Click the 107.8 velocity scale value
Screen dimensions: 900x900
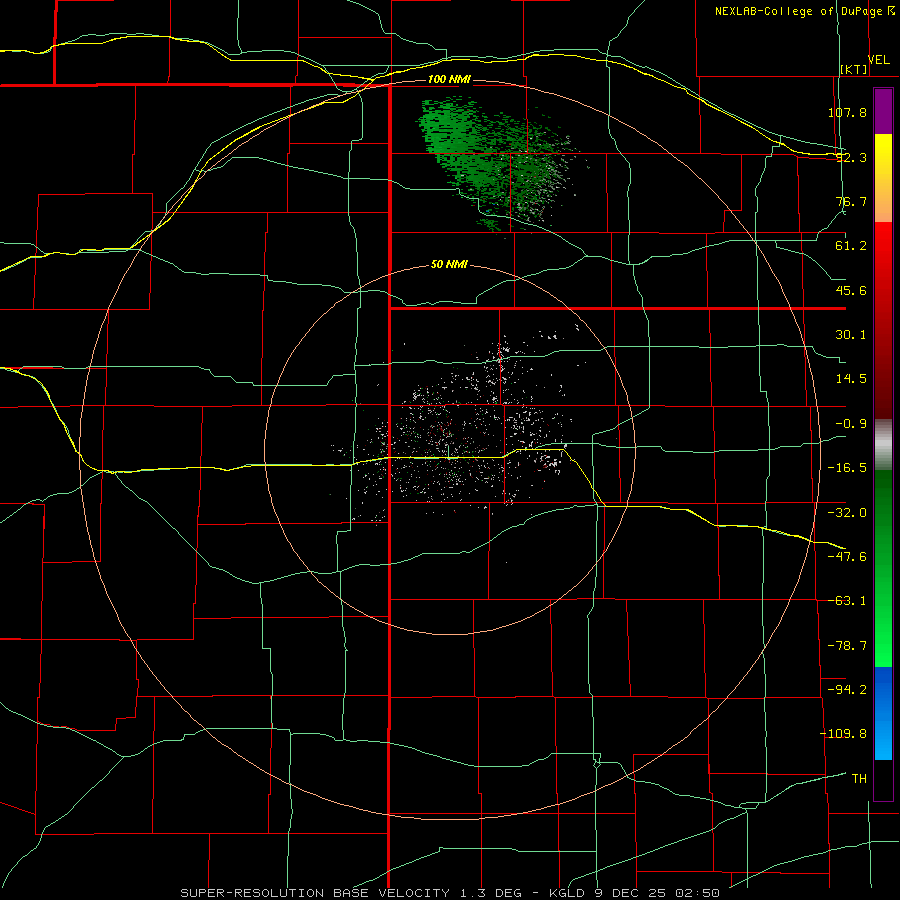847,112
